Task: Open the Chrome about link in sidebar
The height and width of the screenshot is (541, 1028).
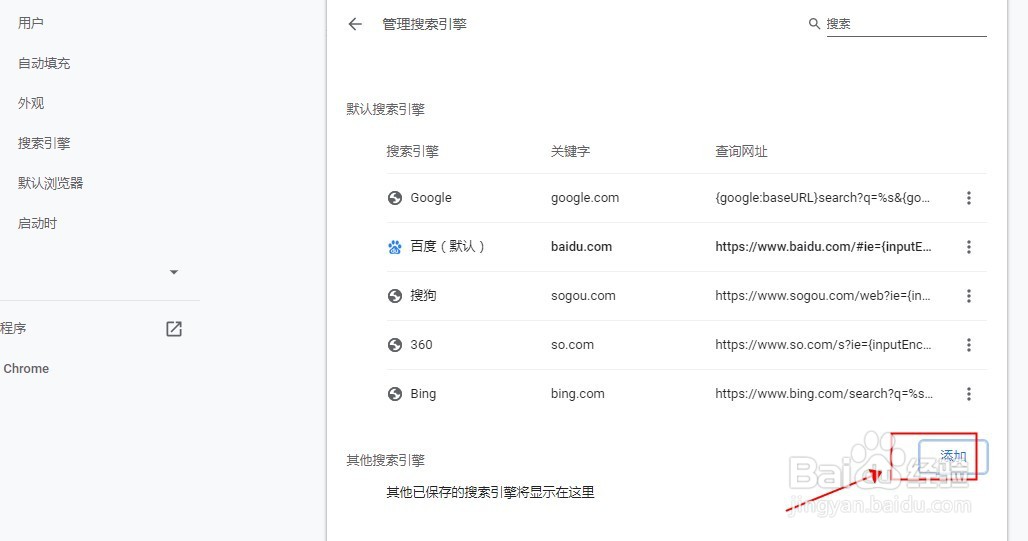Action: coord(26,369)
